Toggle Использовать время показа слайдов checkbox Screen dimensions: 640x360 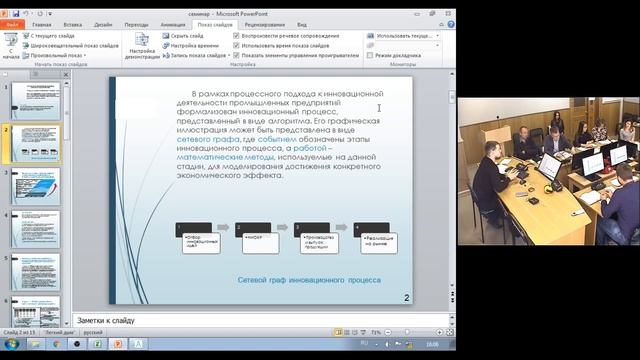(x=236, y=45)
